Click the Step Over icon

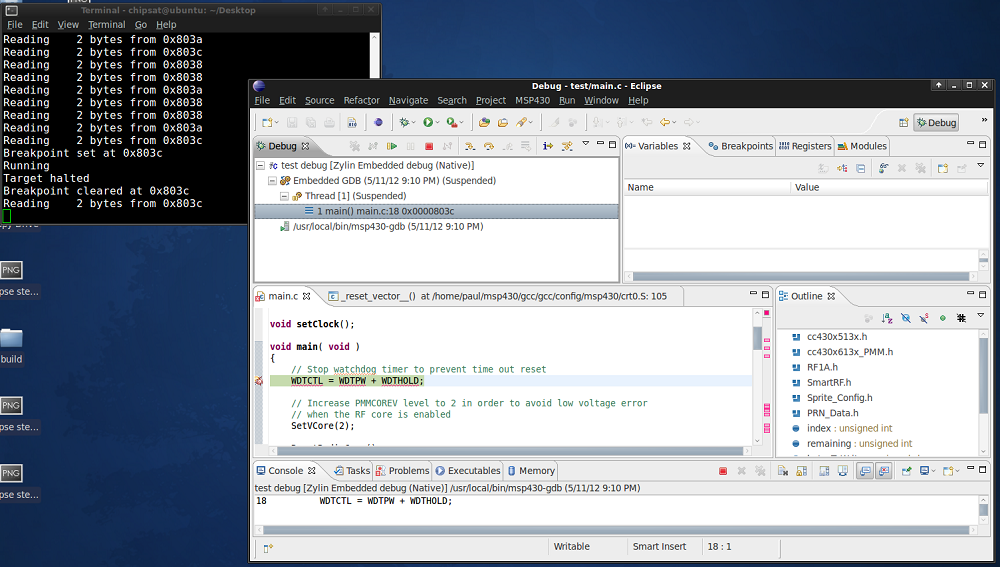[489, 146]
